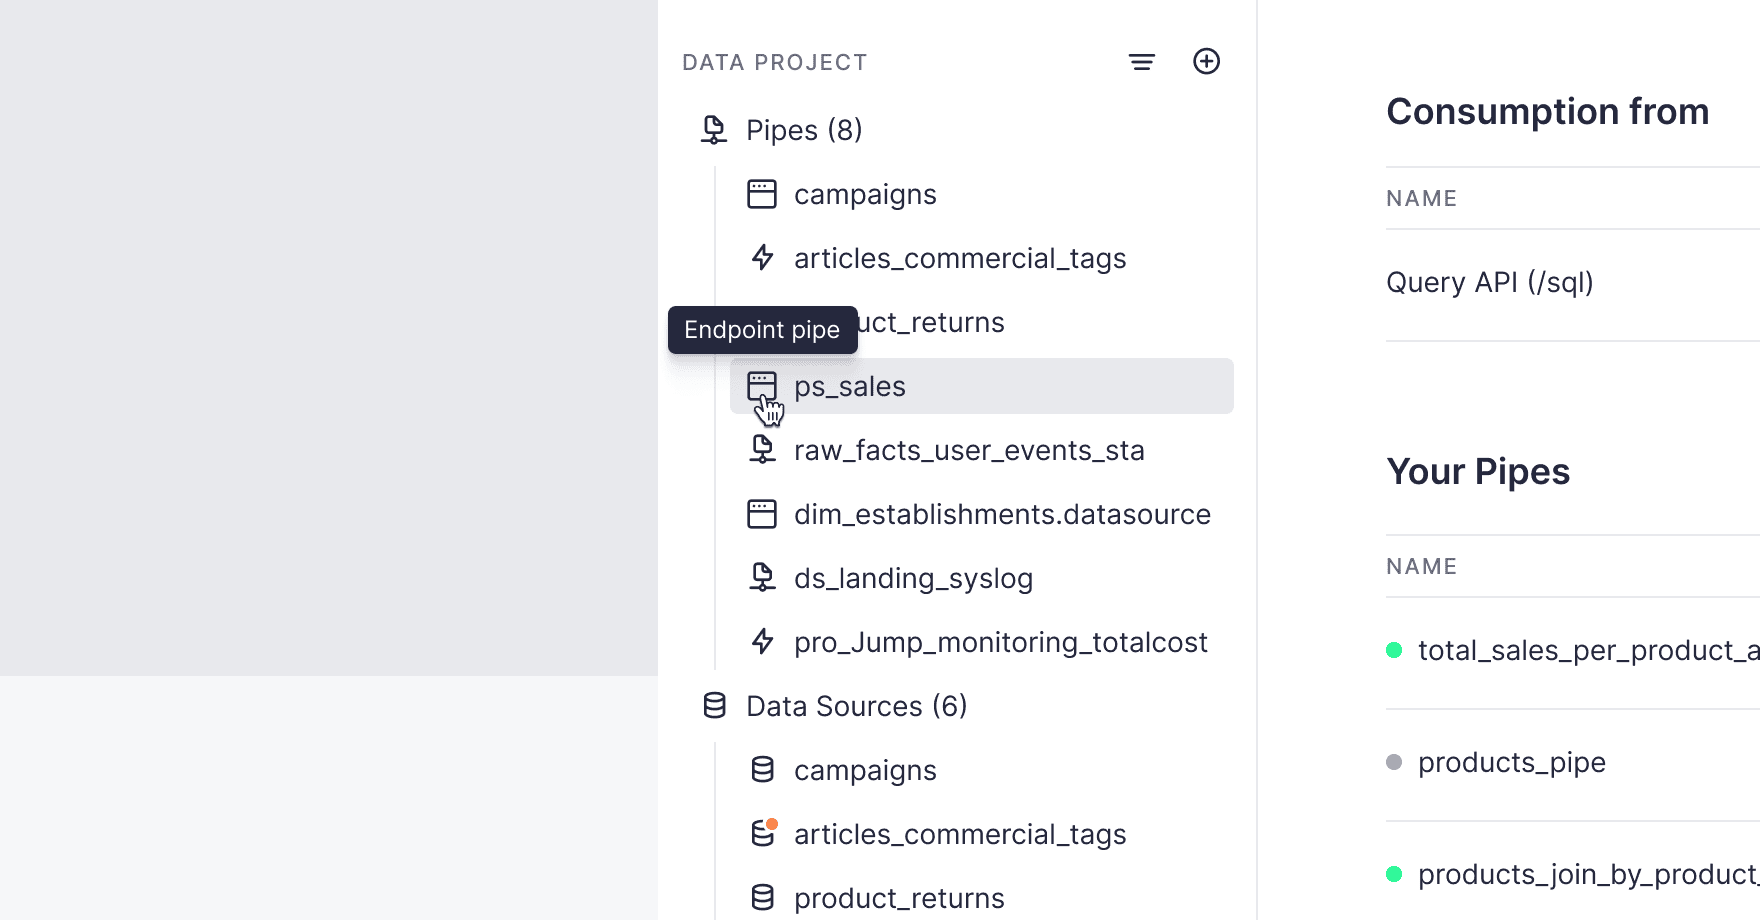Click the pipe icon for raw_facts_user_events_sta
This screenshot has width=1760, height=920.
pyautogui.click(x=762, y=450)
